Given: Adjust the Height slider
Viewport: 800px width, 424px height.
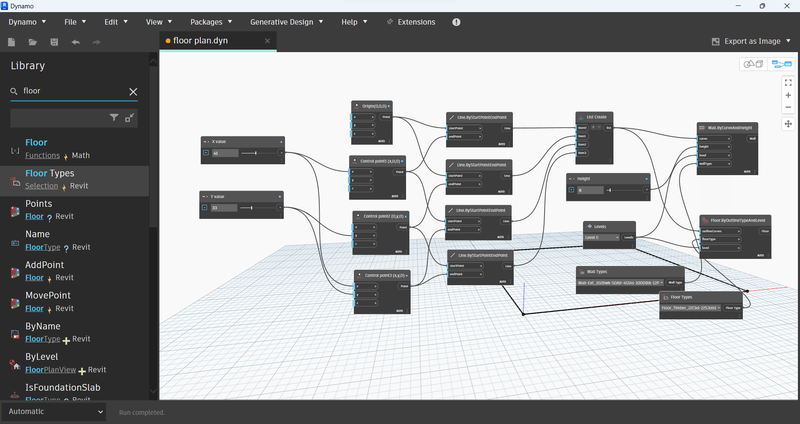Looking at the screenshot, I should pos(609,190).
